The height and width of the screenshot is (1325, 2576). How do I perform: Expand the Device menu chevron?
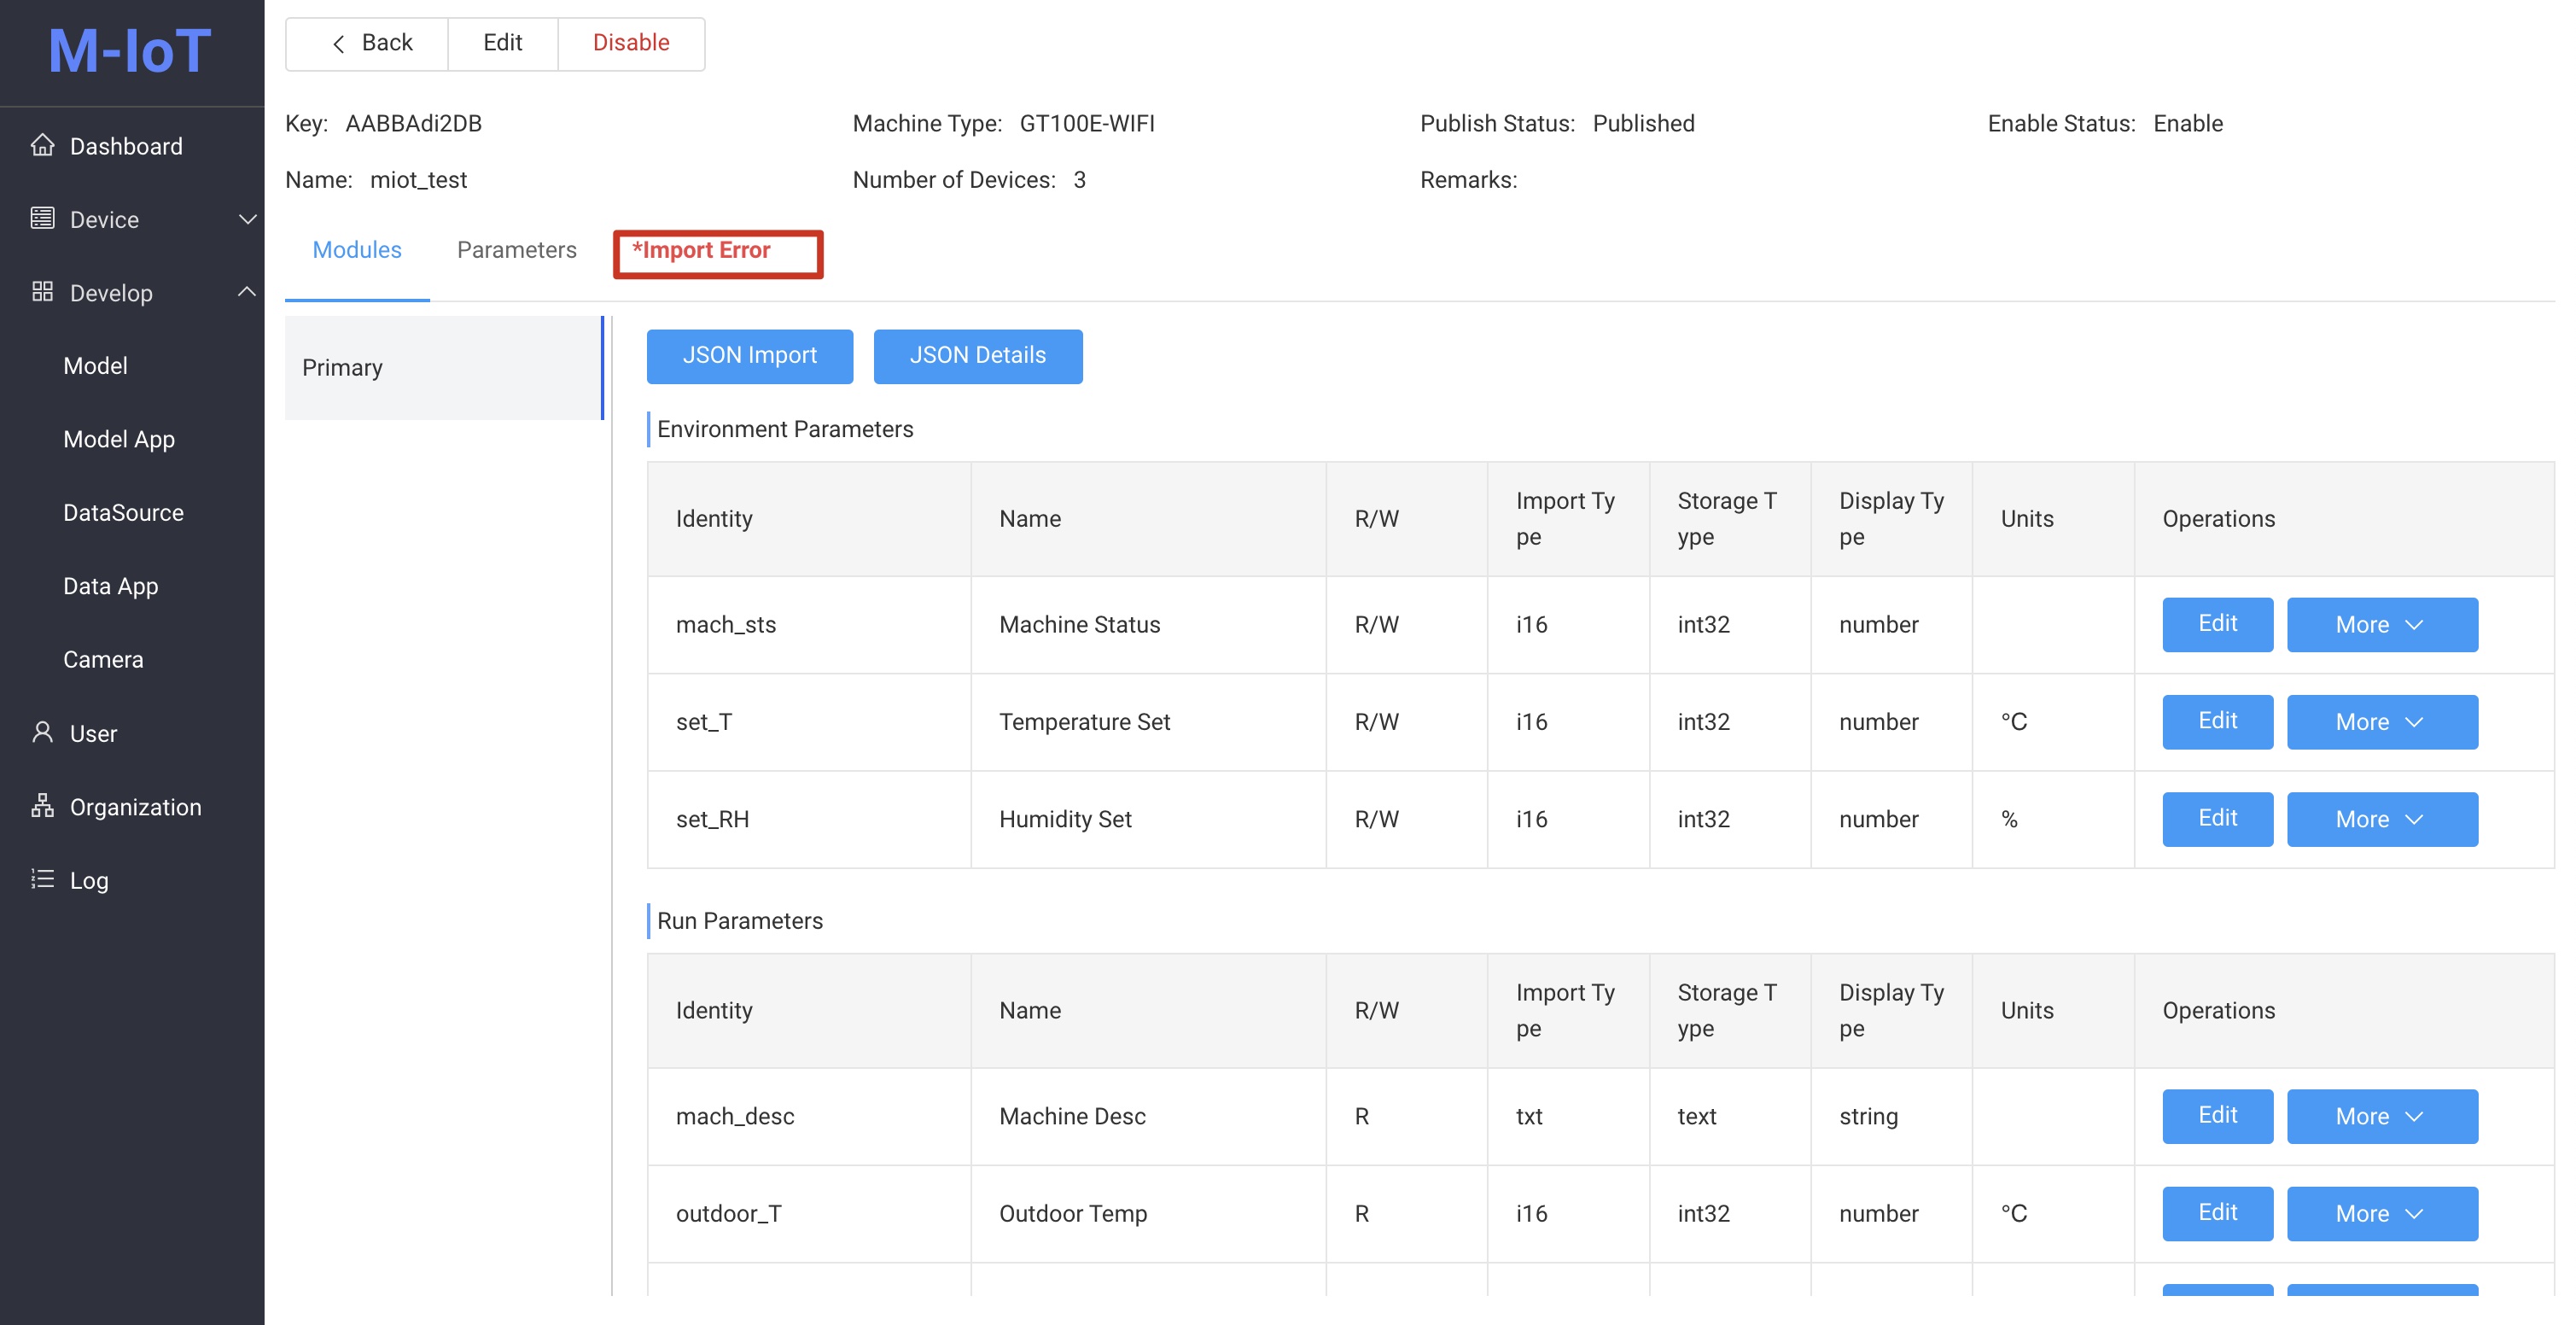point(247,219)
